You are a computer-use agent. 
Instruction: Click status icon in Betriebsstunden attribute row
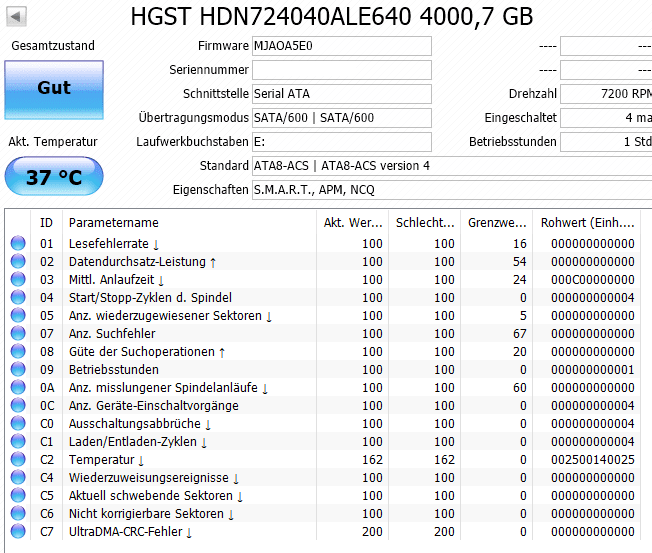tap(18, 369)
